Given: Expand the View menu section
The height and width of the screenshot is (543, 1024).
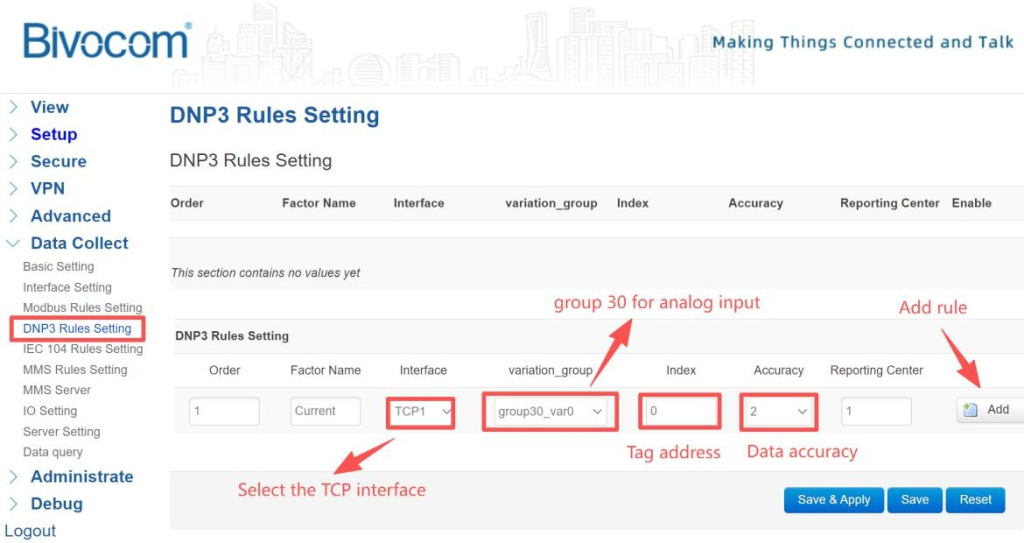Looking at the screenshot, I should [x=49, y=107].
